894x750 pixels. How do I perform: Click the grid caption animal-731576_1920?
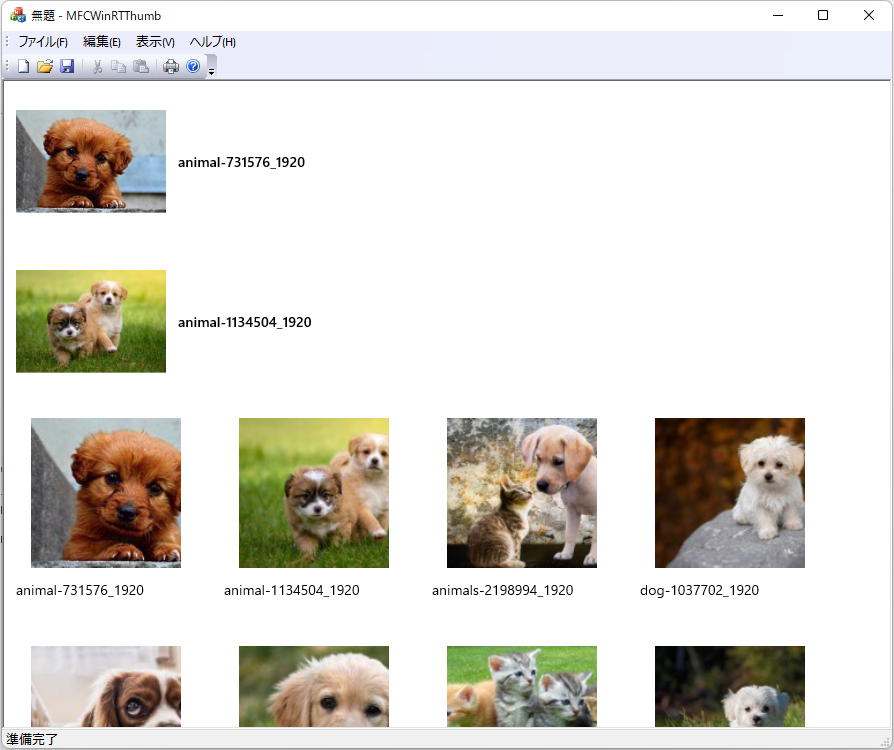click(80, 590)
